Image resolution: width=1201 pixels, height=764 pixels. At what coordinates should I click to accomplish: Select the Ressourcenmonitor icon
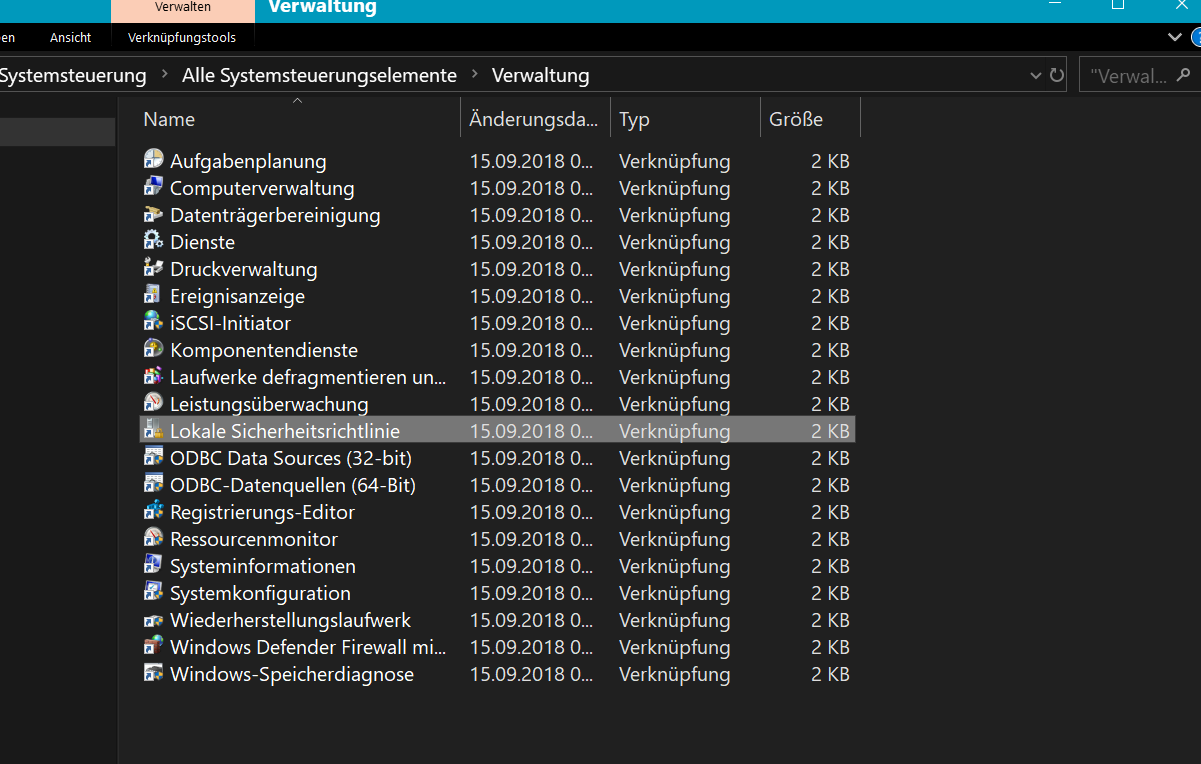153,537
